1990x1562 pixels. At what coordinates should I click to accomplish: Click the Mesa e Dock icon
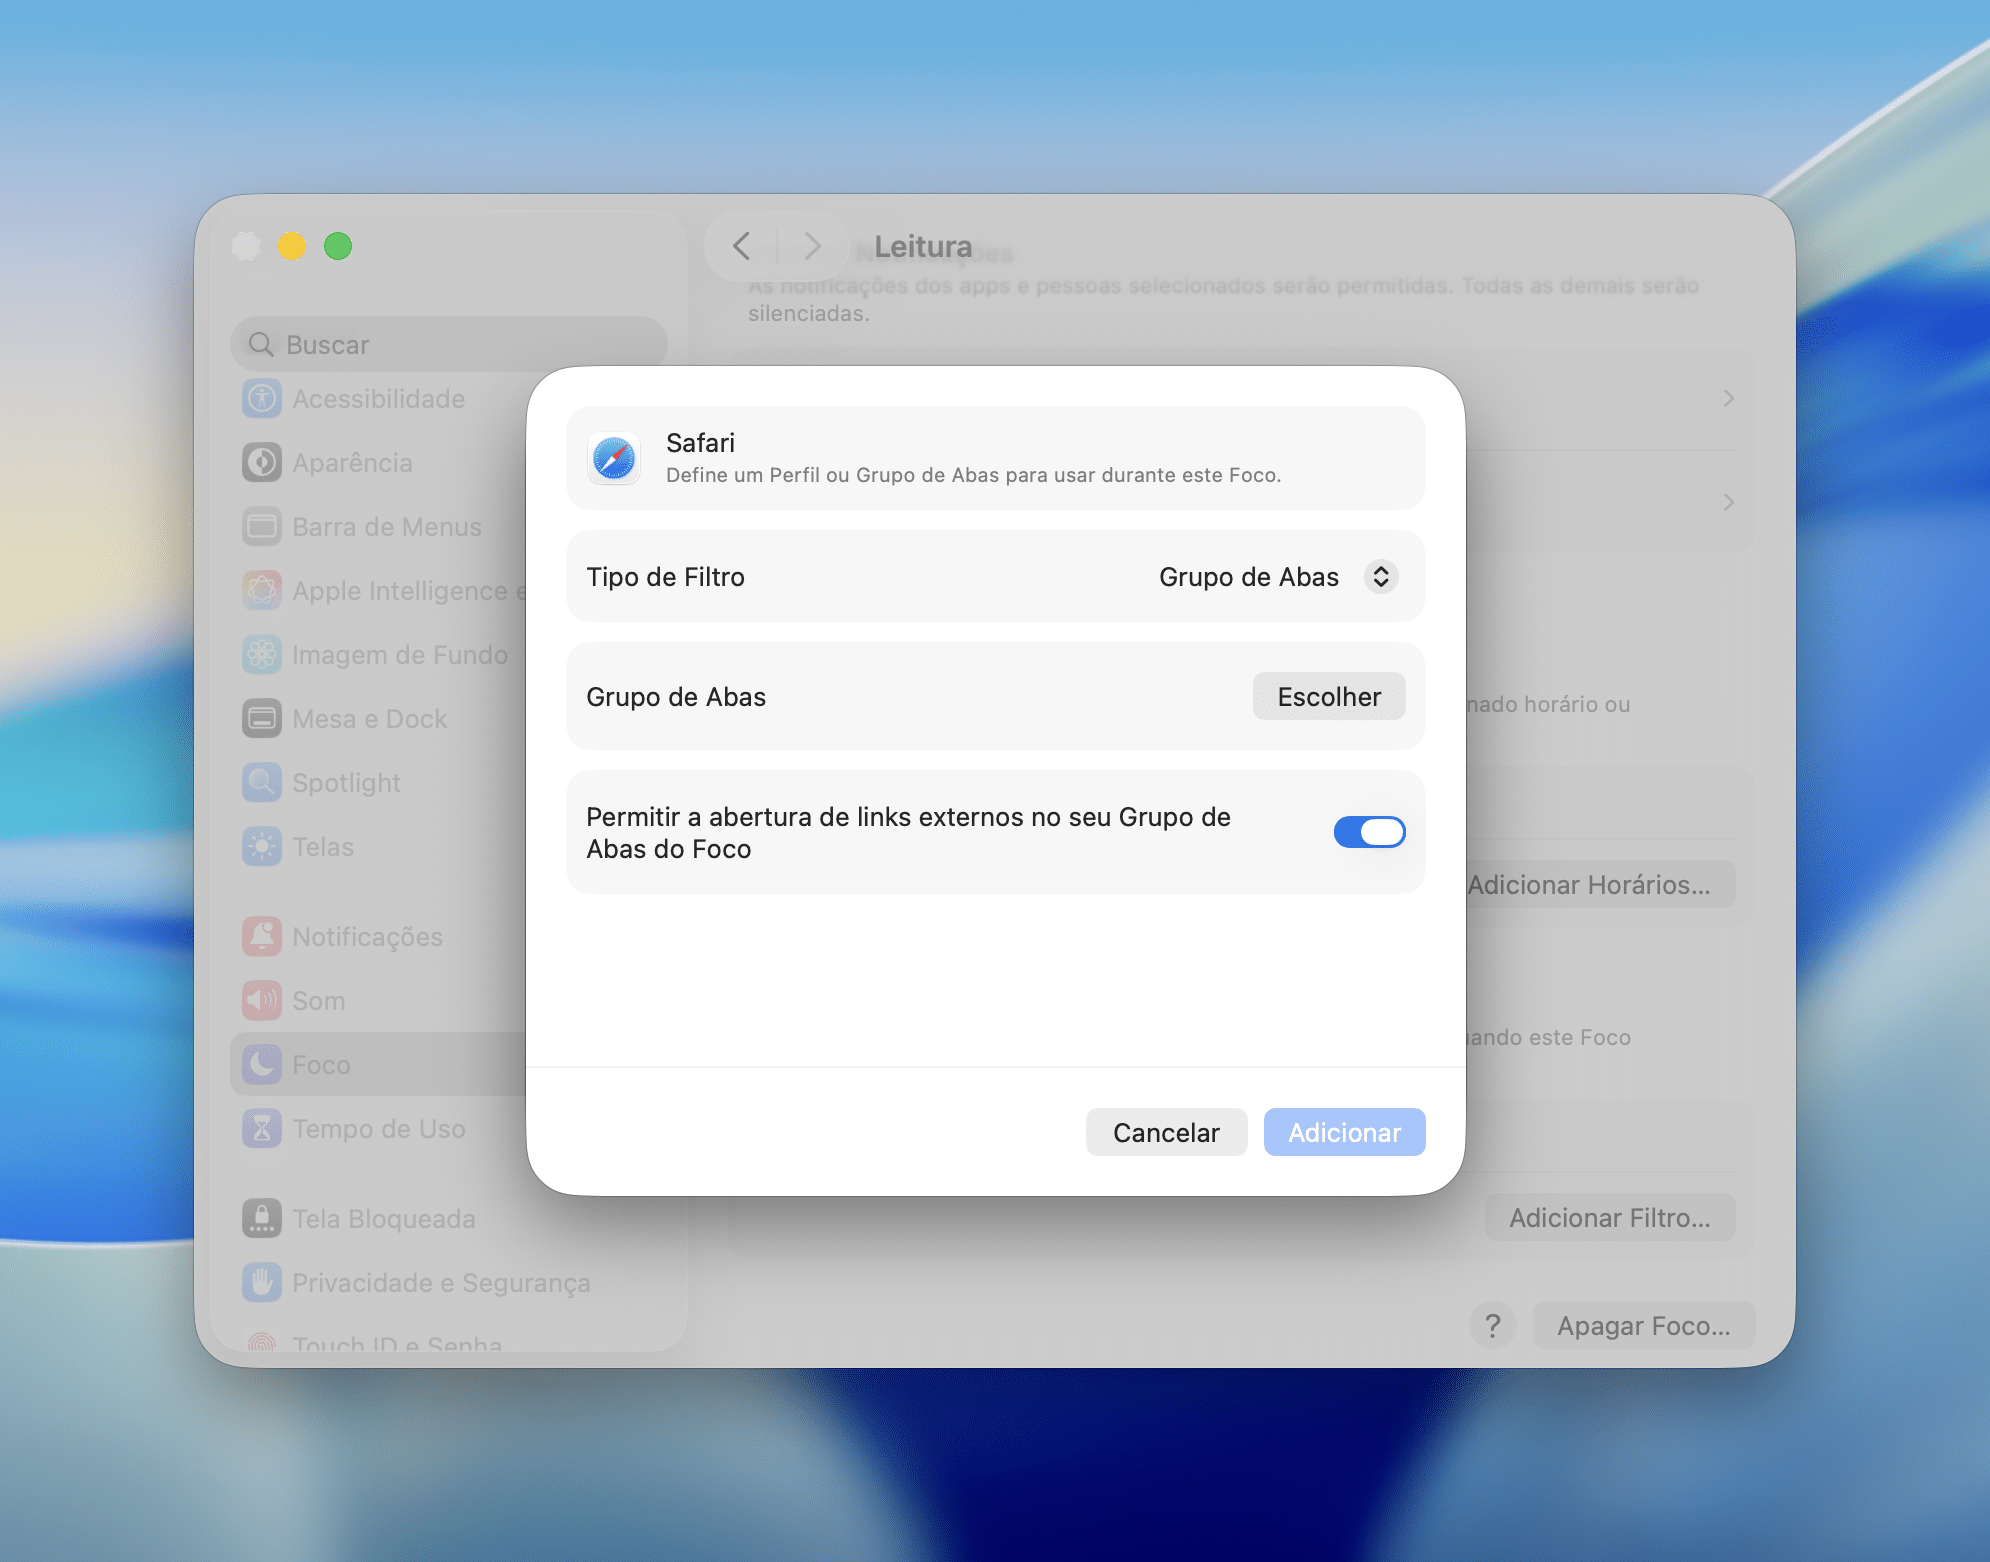pos(262,719)
